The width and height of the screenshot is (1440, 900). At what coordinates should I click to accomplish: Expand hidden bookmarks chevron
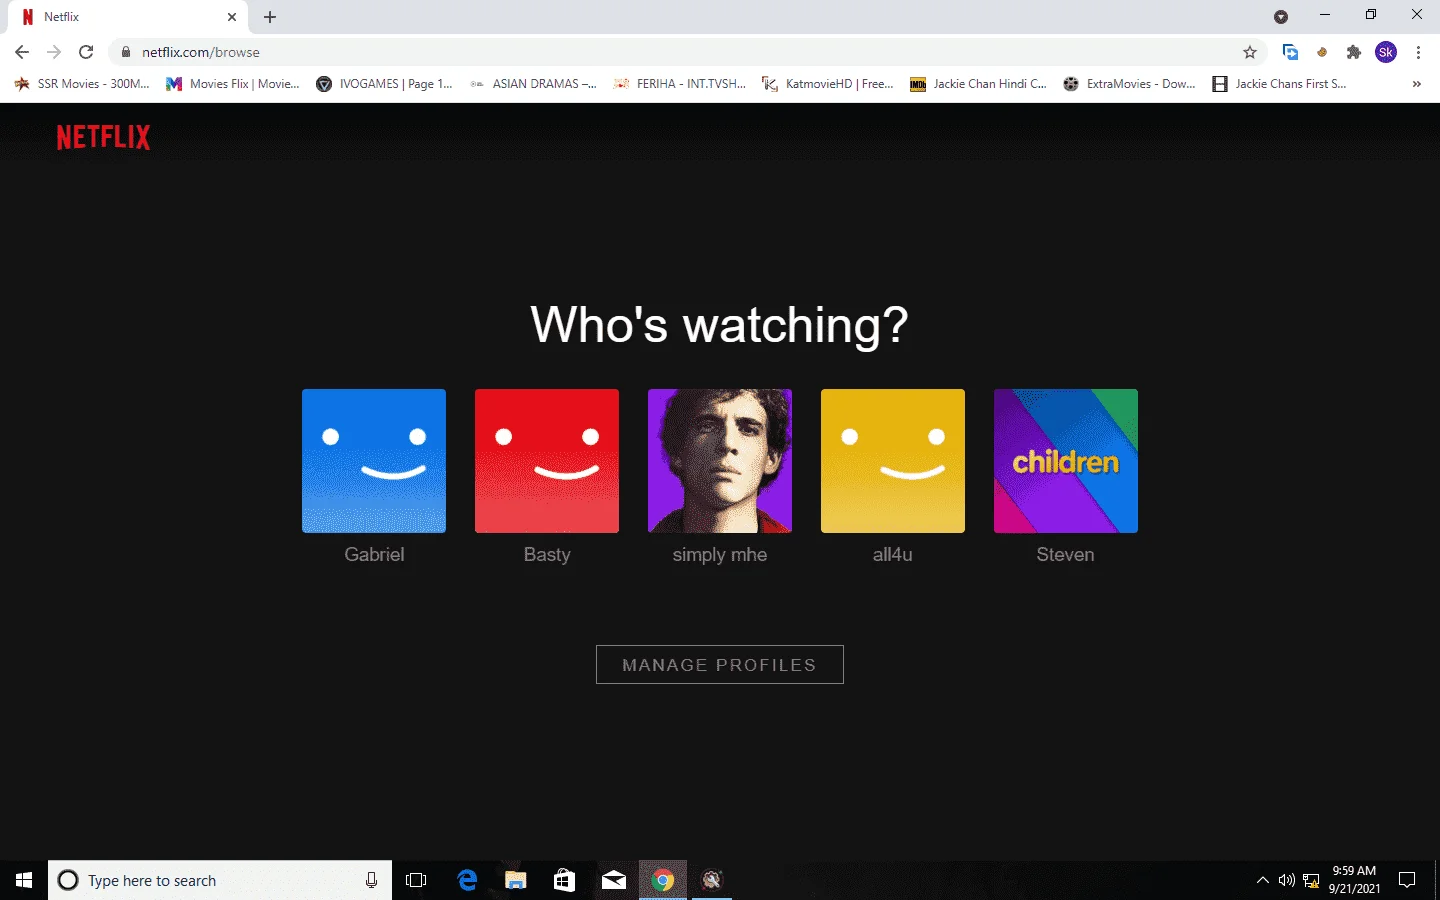1416,84
